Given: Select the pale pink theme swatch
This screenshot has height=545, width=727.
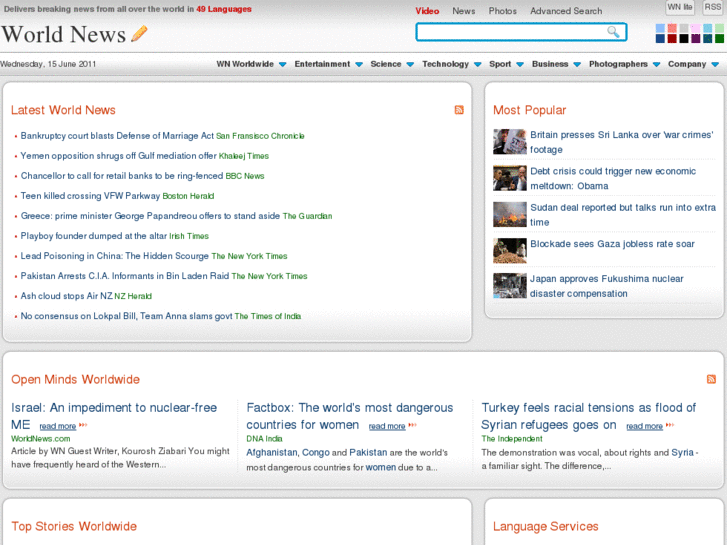Looking at the screenshot, I should point(695,28).
